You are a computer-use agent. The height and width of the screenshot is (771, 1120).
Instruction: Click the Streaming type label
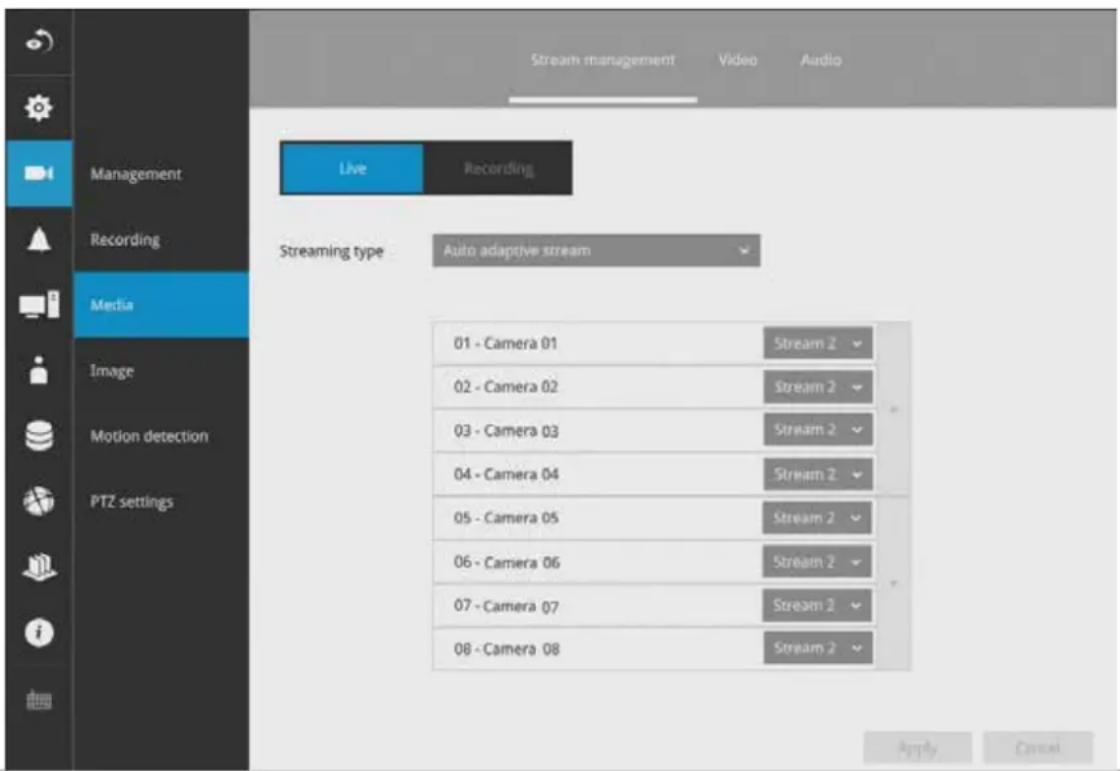(x=331, y=252)
